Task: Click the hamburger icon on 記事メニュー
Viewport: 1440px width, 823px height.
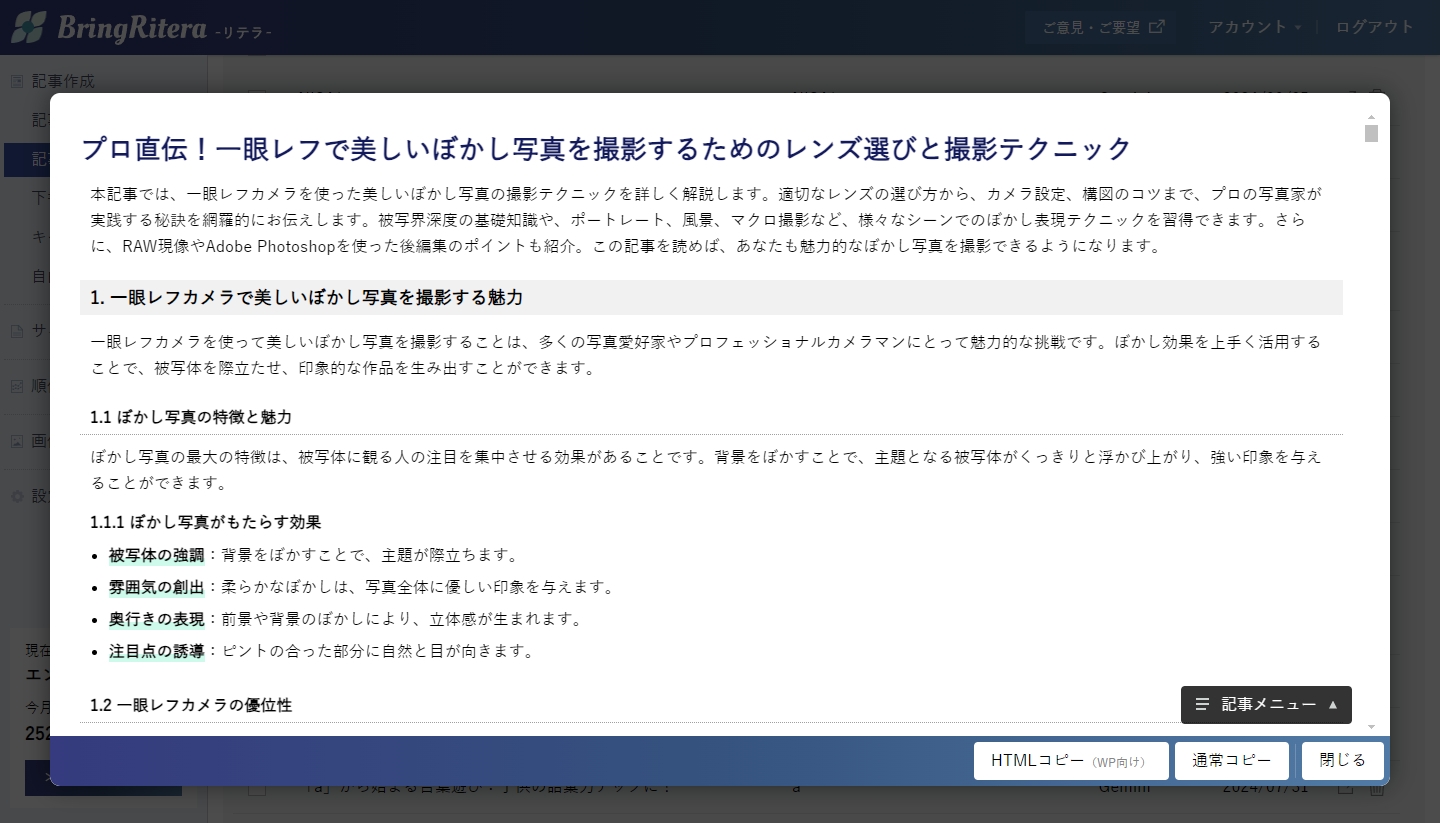Action: point(1202,705)
